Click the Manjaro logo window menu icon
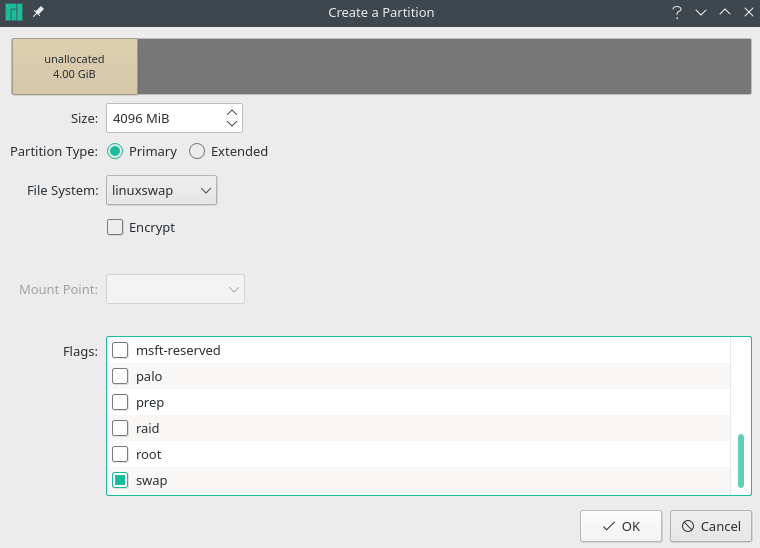This screenshot has width=760, height=548. tap(14, 12)
